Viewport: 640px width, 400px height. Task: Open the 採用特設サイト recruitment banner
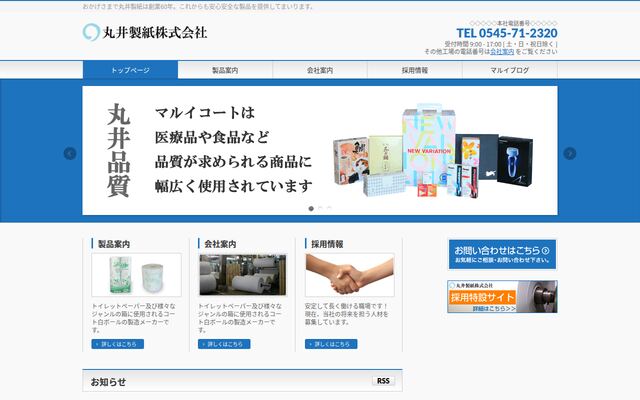point(502,297)
